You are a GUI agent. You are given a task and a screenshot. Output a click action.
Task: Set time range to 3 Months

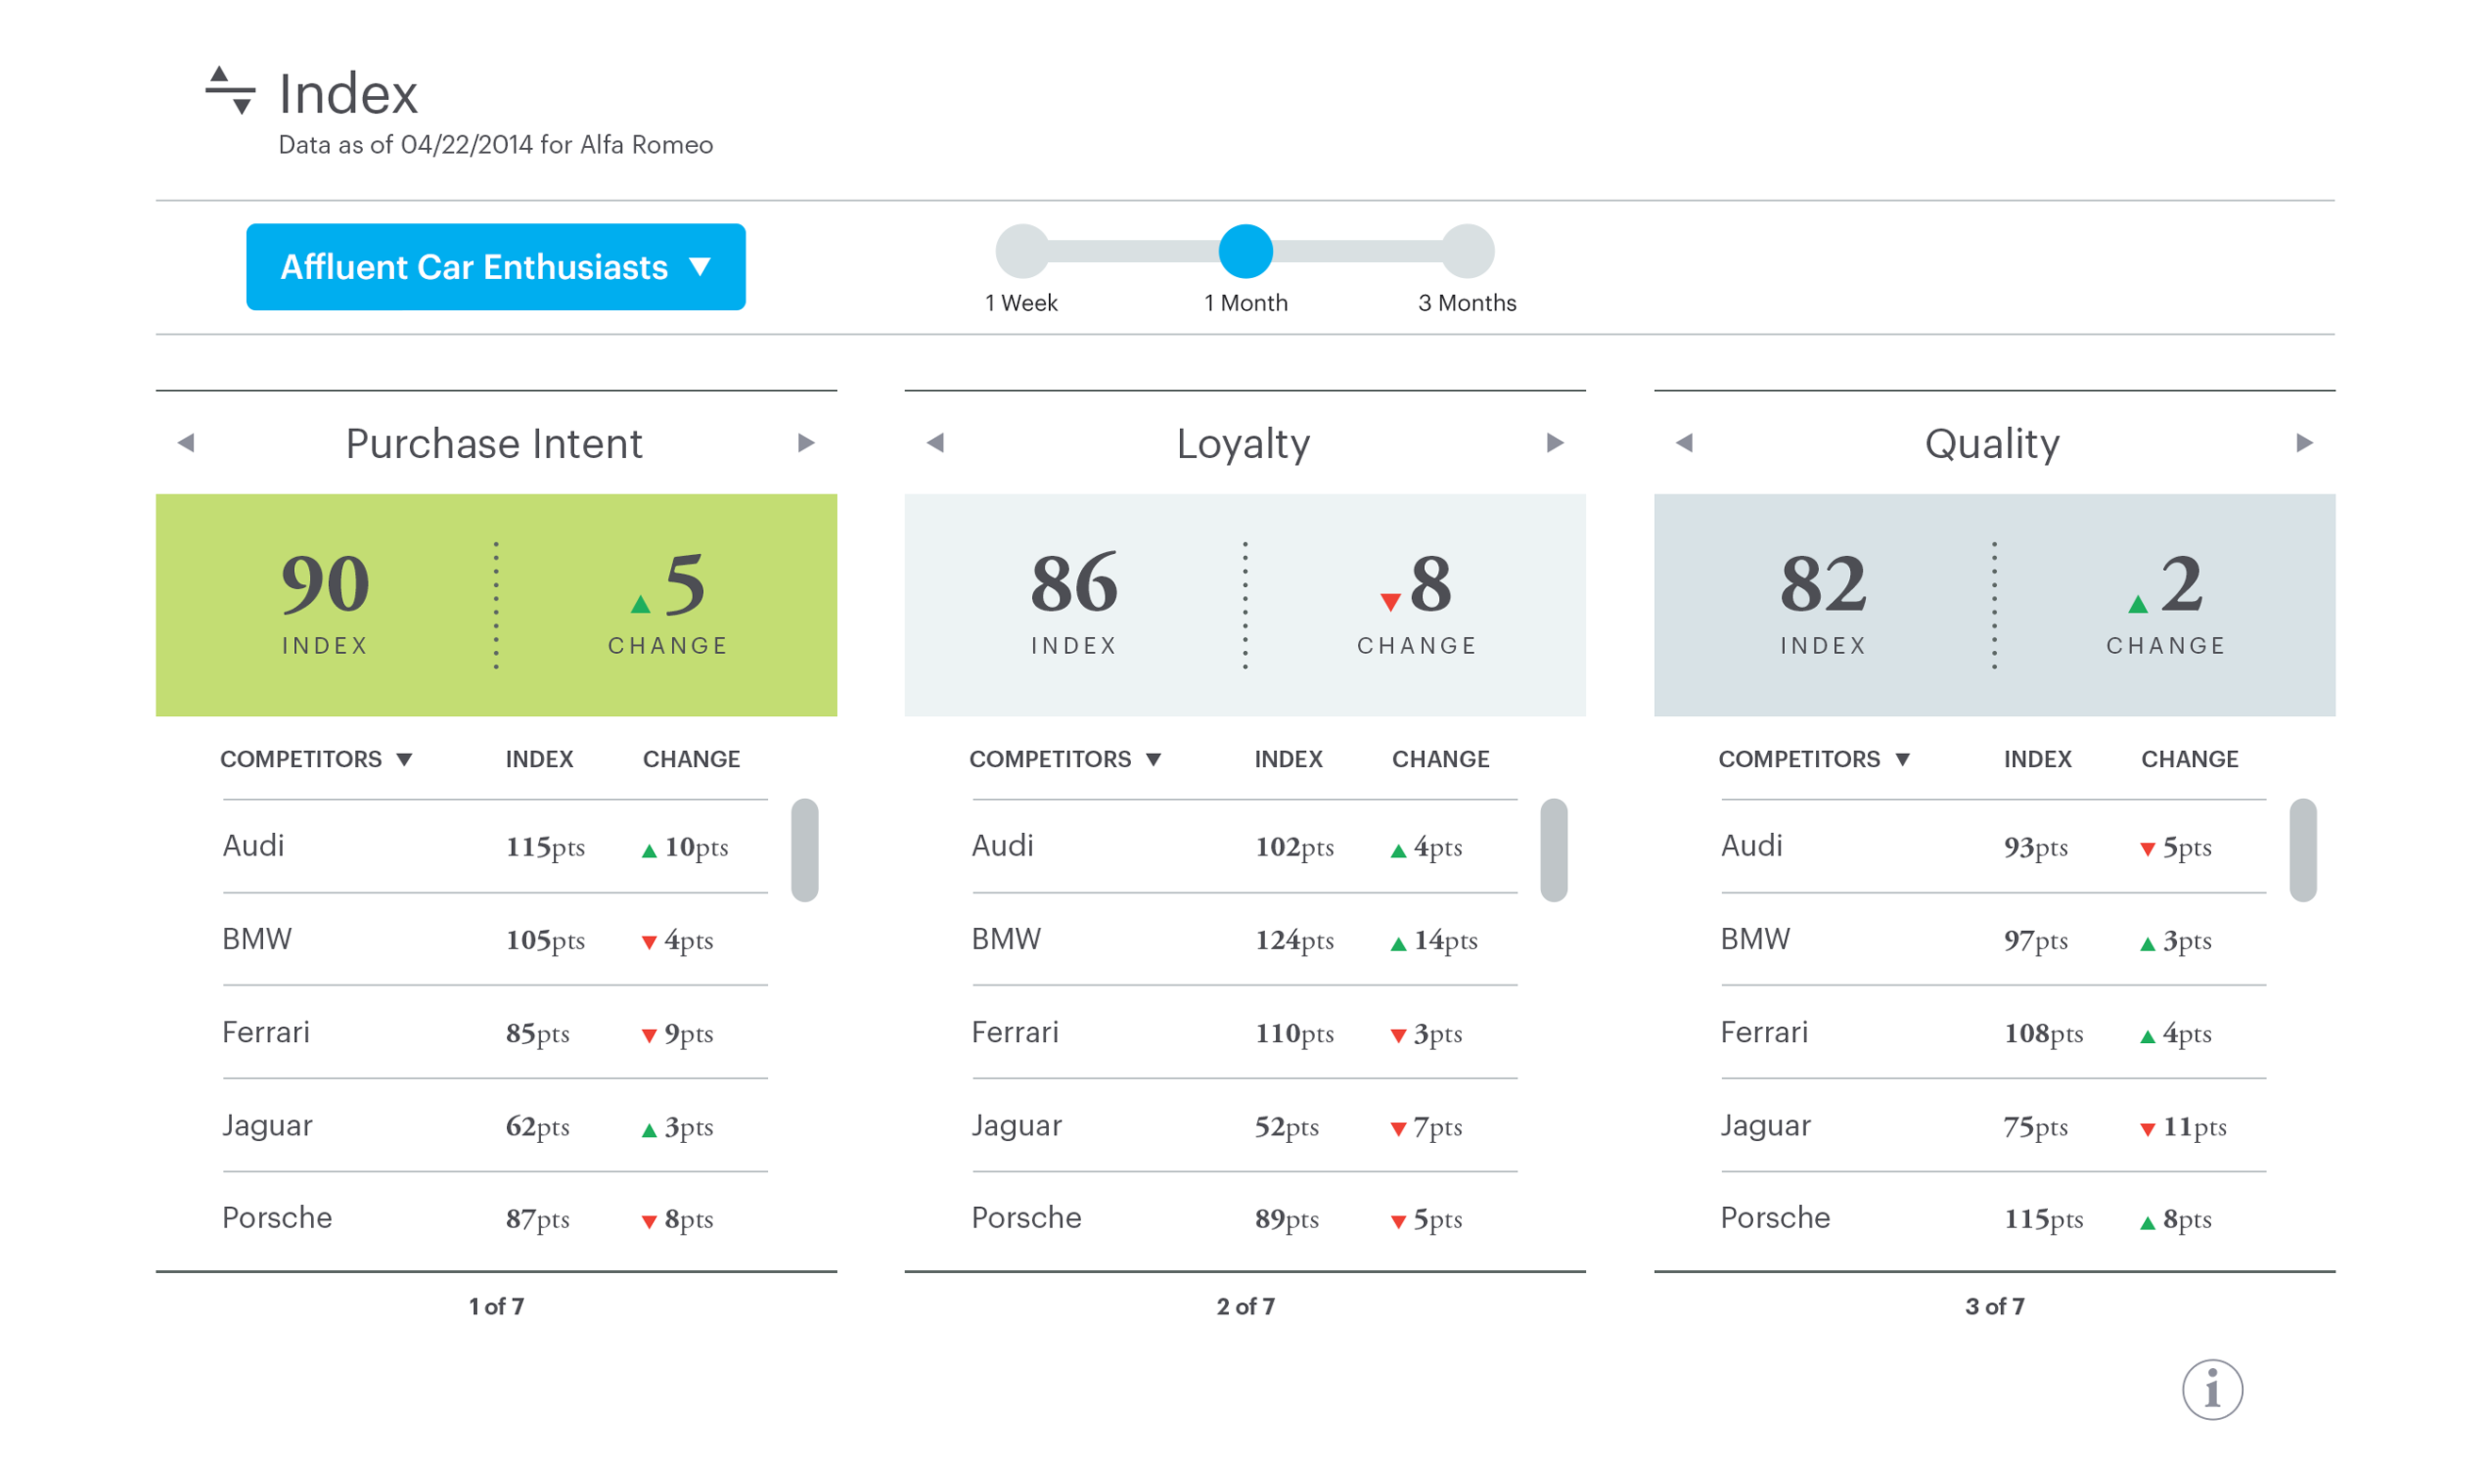[1467, 250]
